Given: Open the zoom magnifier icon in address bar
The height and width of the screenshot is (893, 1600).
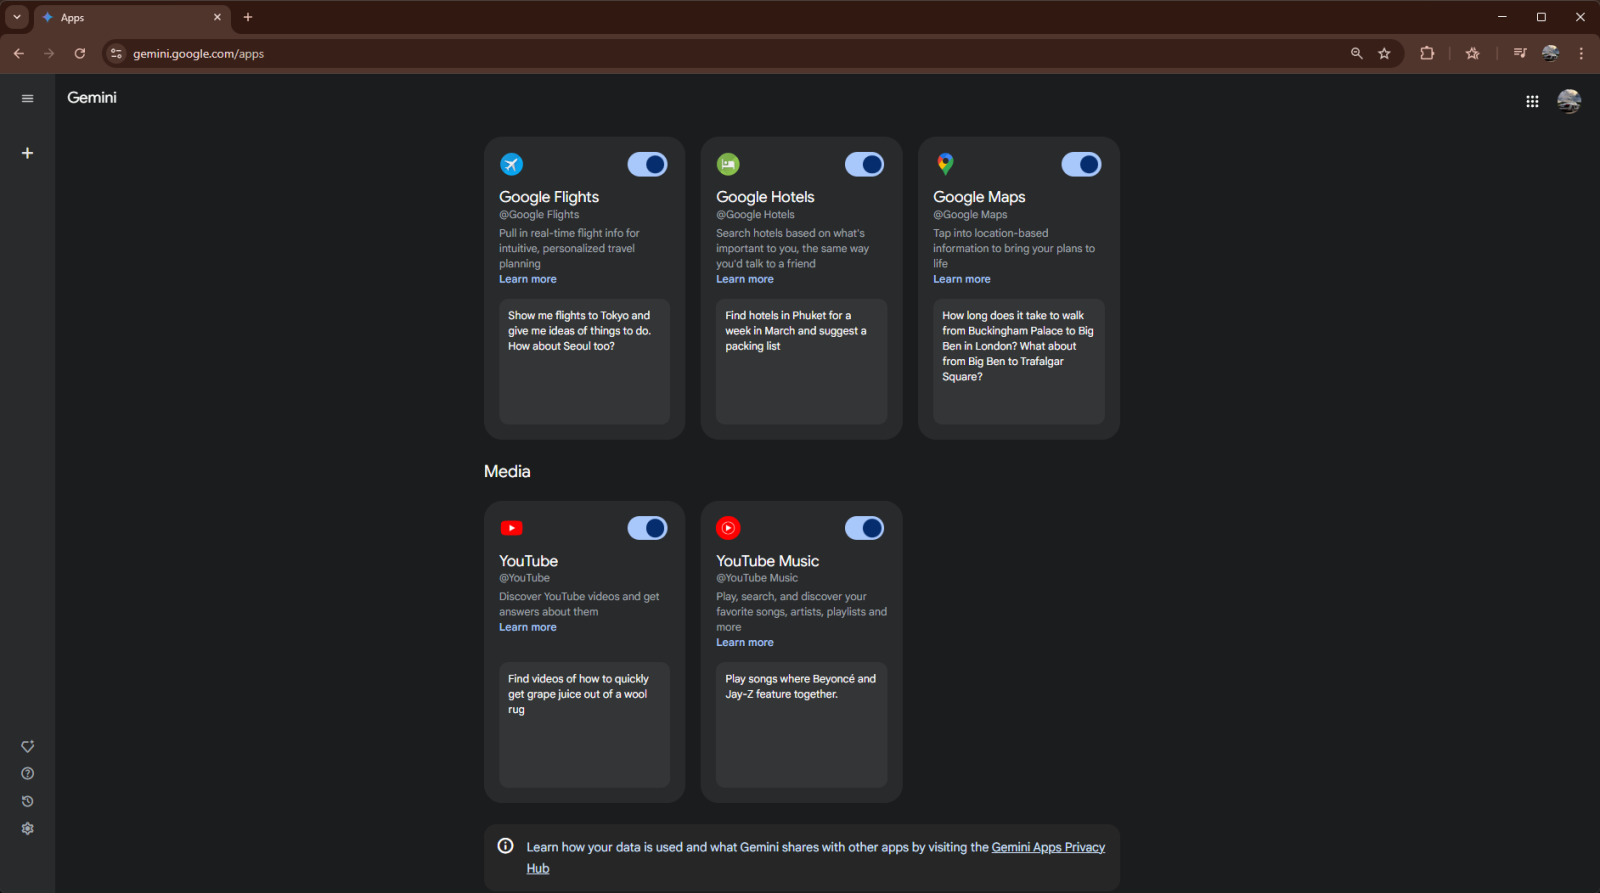Looking at the screenshot, I should tap(1357, 54).
